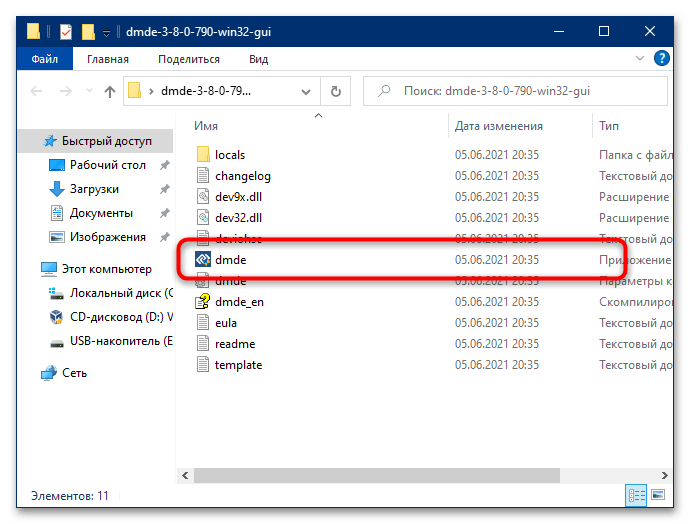
Task: Click the refresh folder button
Action: (336, 92)
